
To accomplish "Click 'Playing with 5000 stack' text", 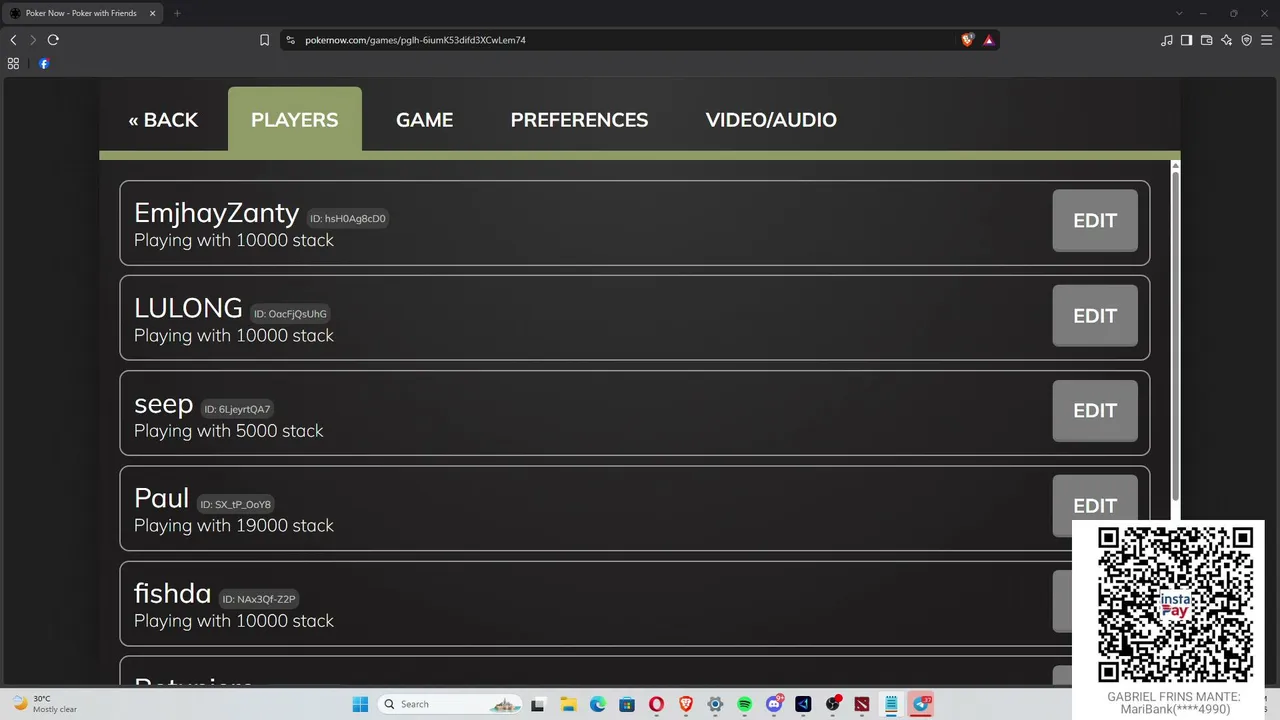I will tap(229, 431).
